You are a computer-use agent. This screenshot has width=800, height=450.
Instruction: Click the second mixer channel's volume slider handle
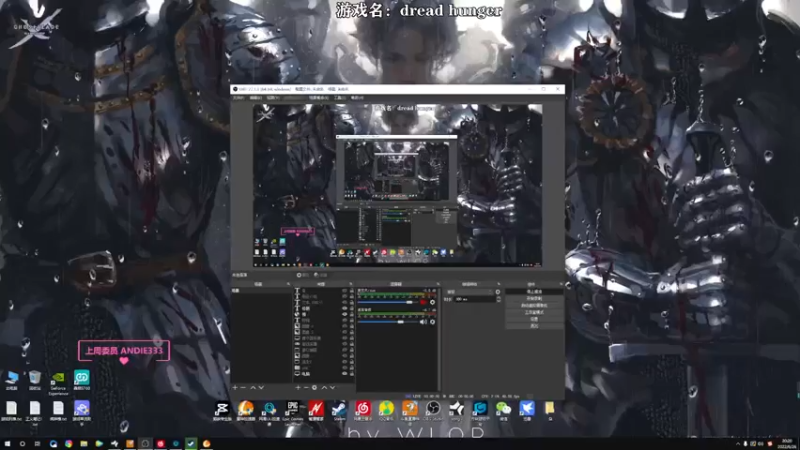(401, 322)
